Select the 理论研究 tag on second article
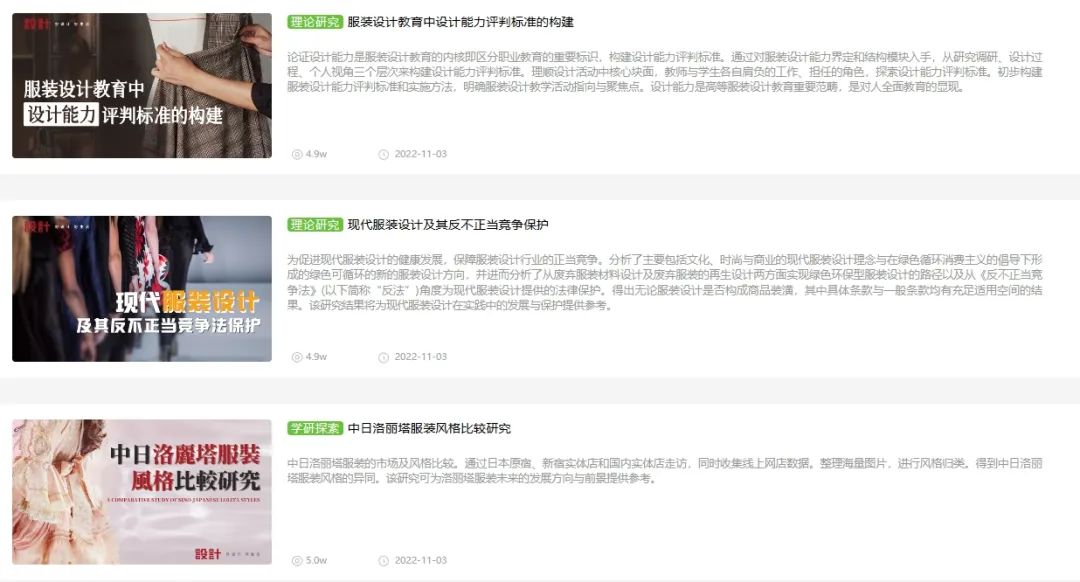Image resolution: width=1080 pixels, height=582 pixels. click(315, 225)
